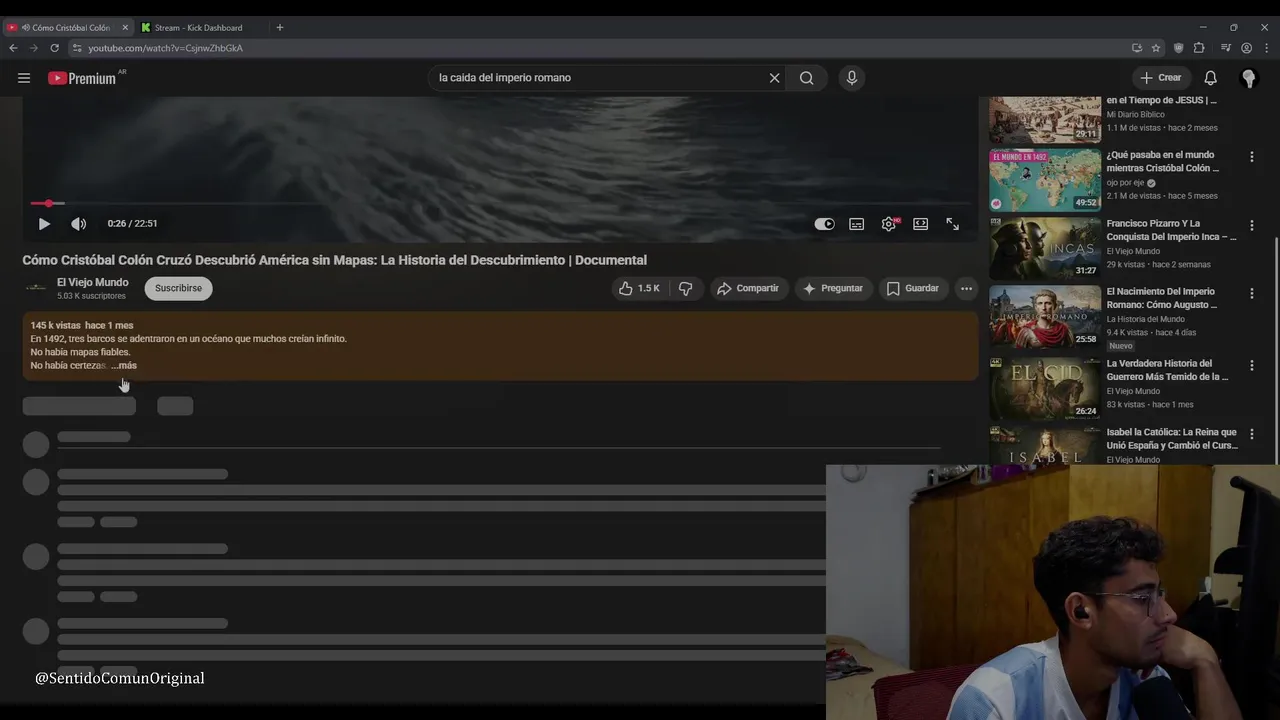The height and width of the screenshot is (720, 1280).
Task: Click the 'Mi Diario Bíblico' channel name
Action: pos(1135,115)
